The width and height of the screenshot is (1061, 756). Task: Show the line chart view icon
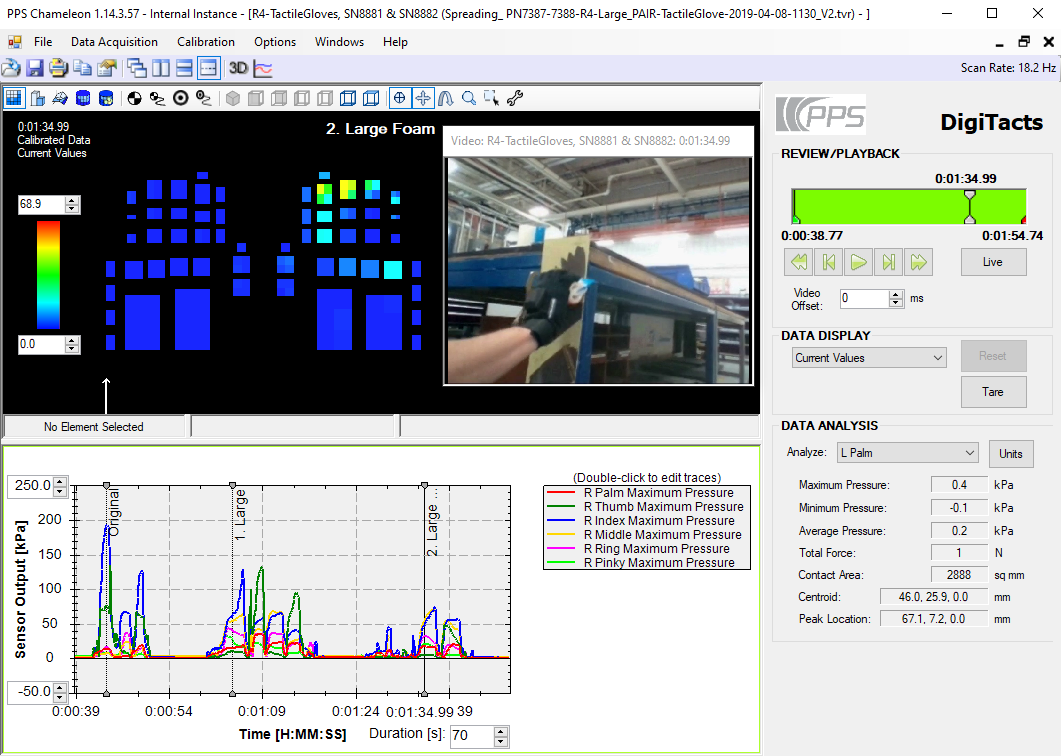263,68
